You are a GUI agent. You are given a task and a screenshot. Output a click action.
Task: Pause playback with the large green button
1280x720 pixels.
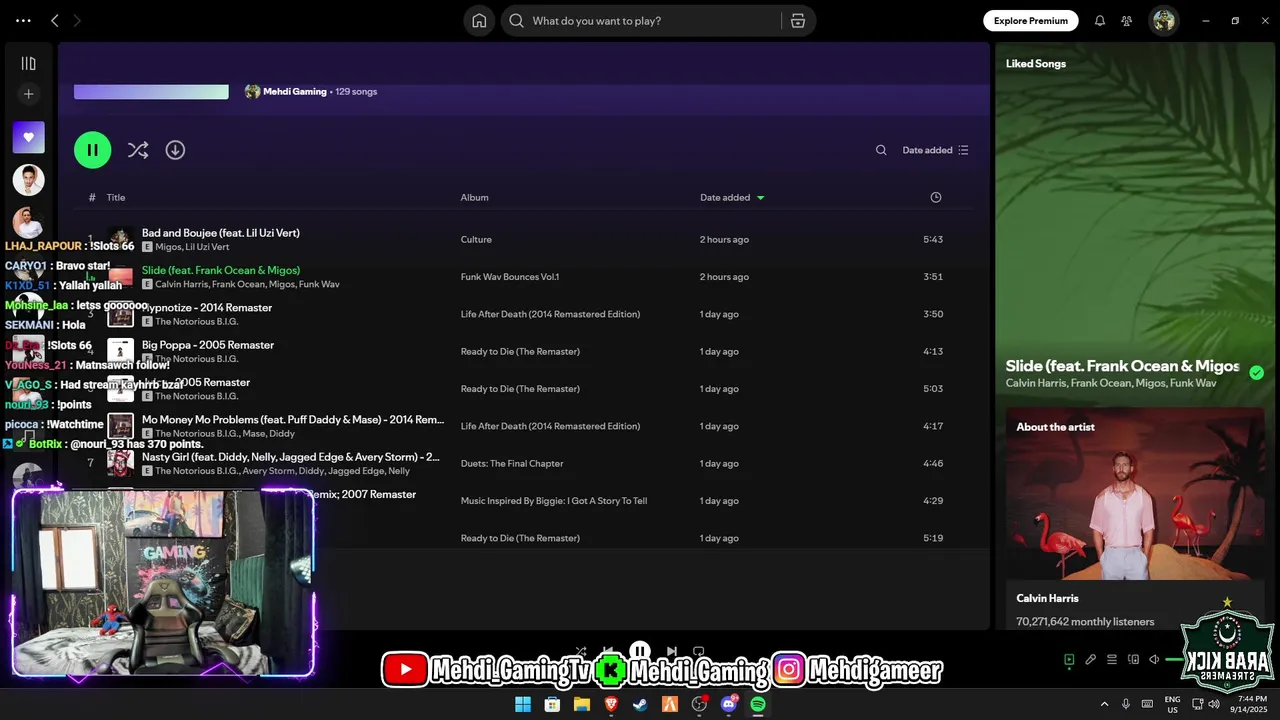coord(92,150)
